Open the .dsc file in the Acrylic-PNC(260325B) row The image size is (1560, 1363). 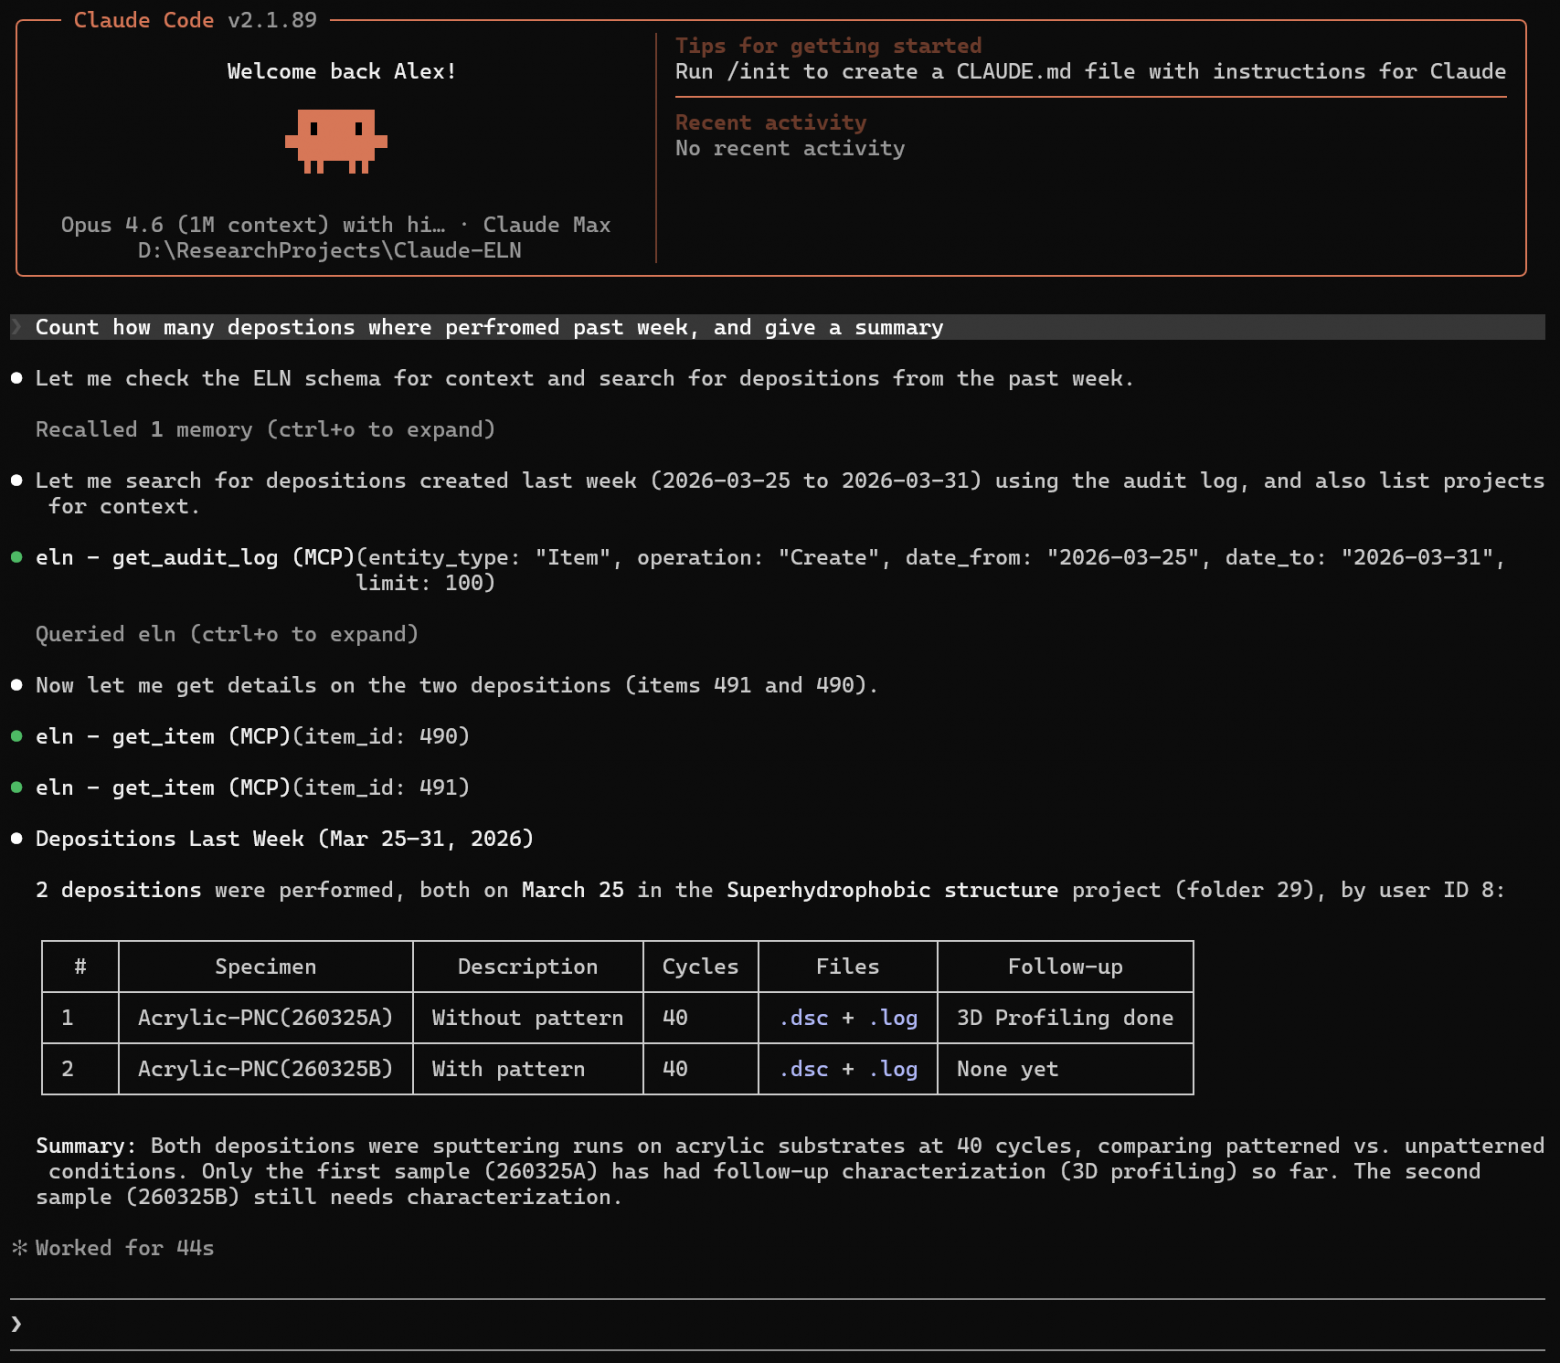(803, 1069)
